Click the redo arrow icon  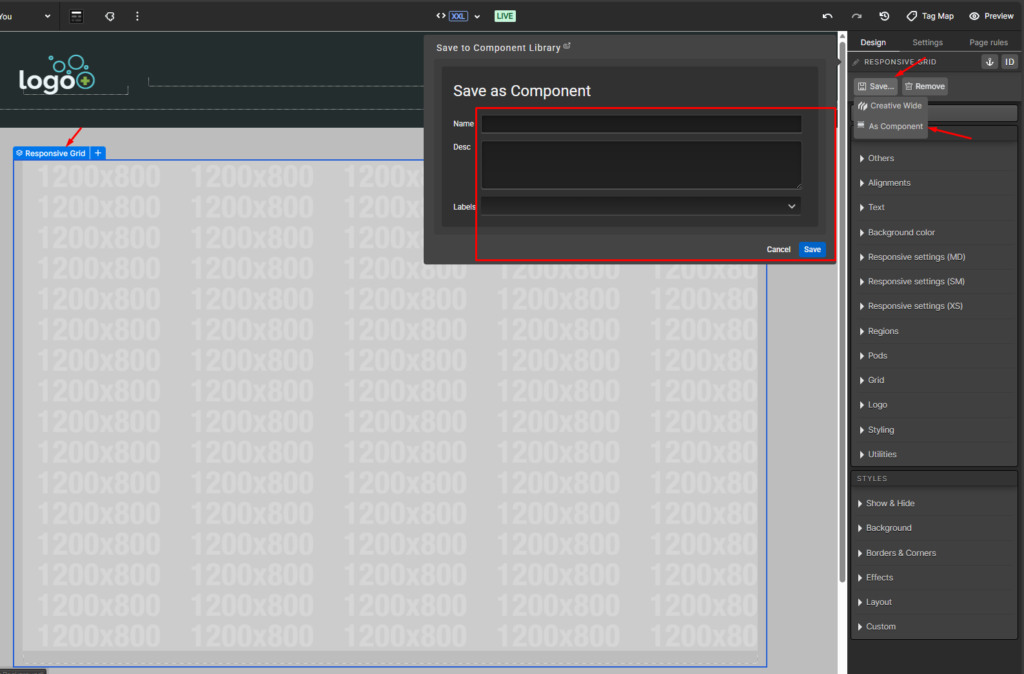pos(856,16)
